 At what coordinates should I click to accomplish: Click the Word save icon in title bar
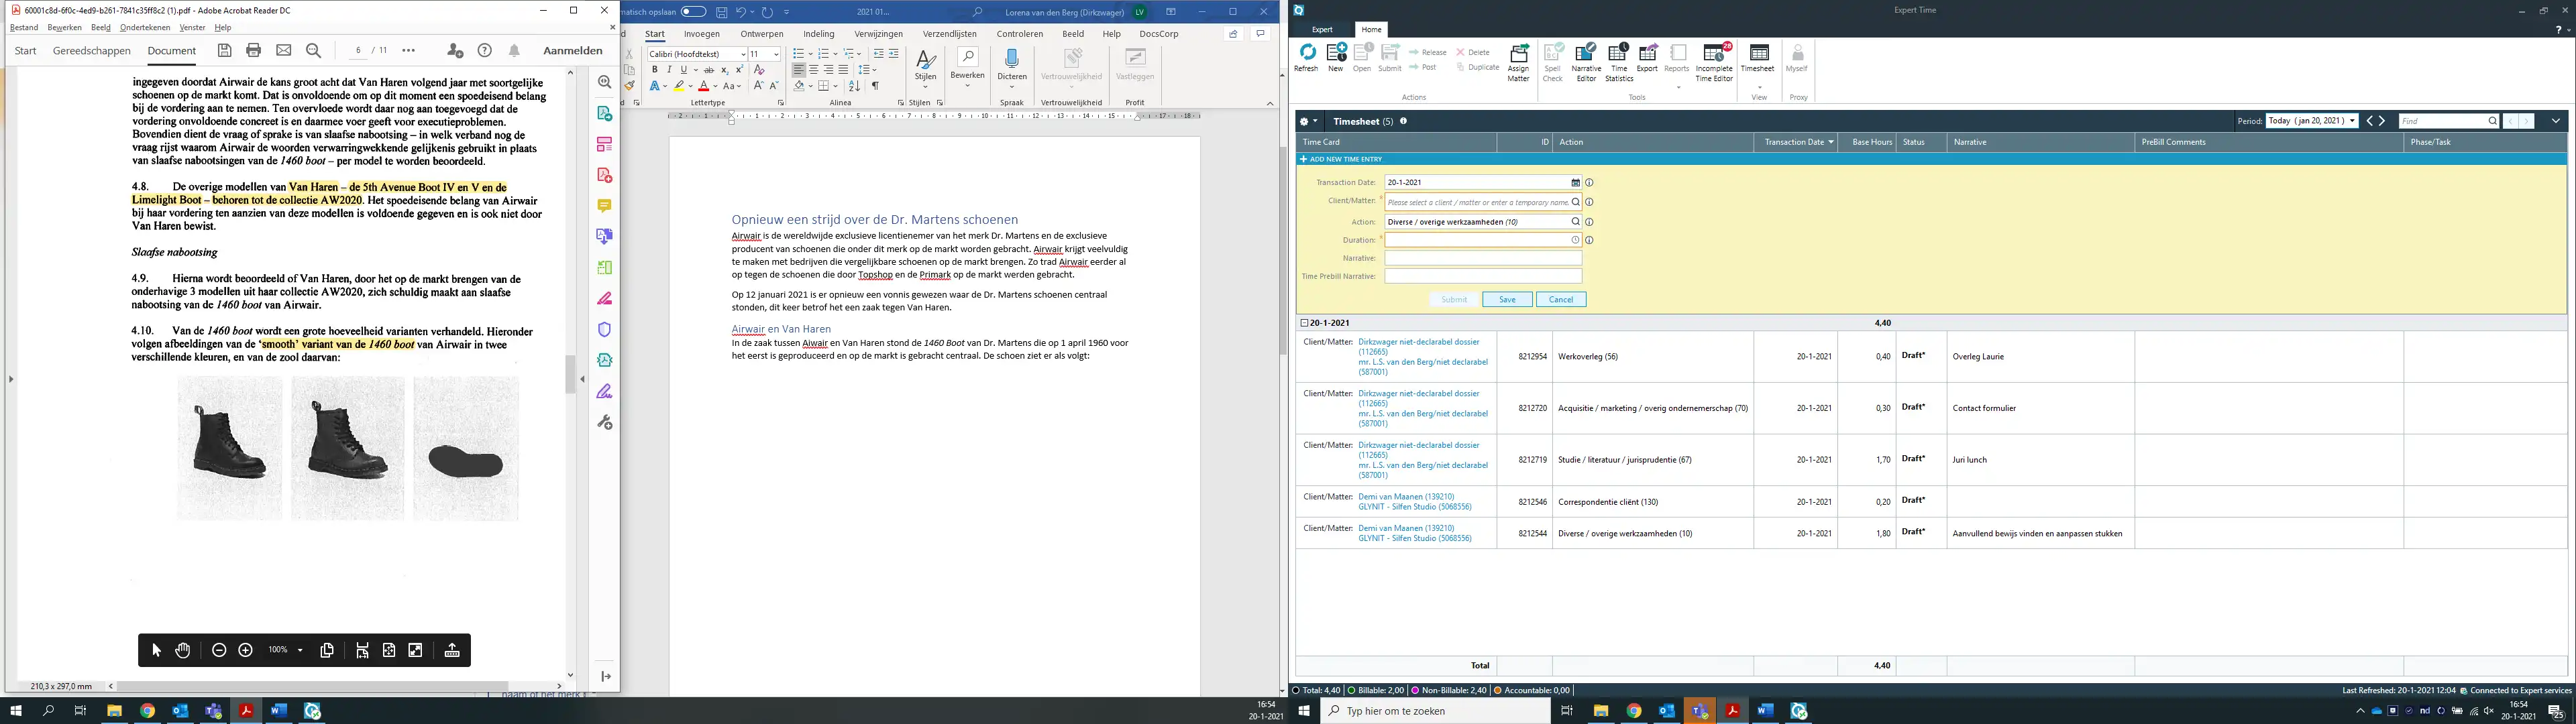coord(721,12)
